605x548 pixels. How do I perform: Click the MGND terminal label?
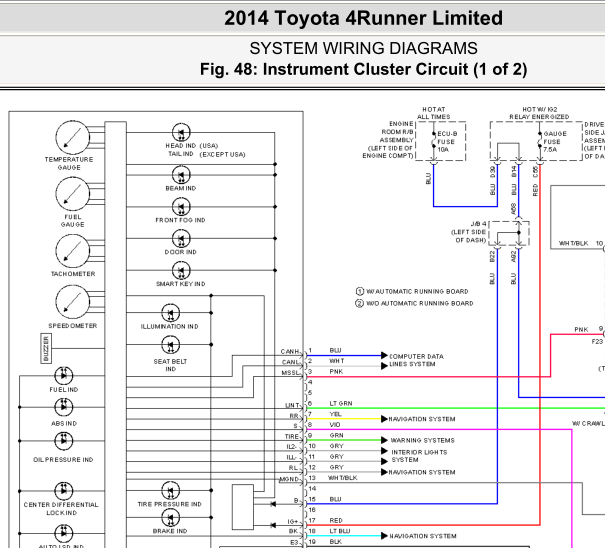(289, 479)
